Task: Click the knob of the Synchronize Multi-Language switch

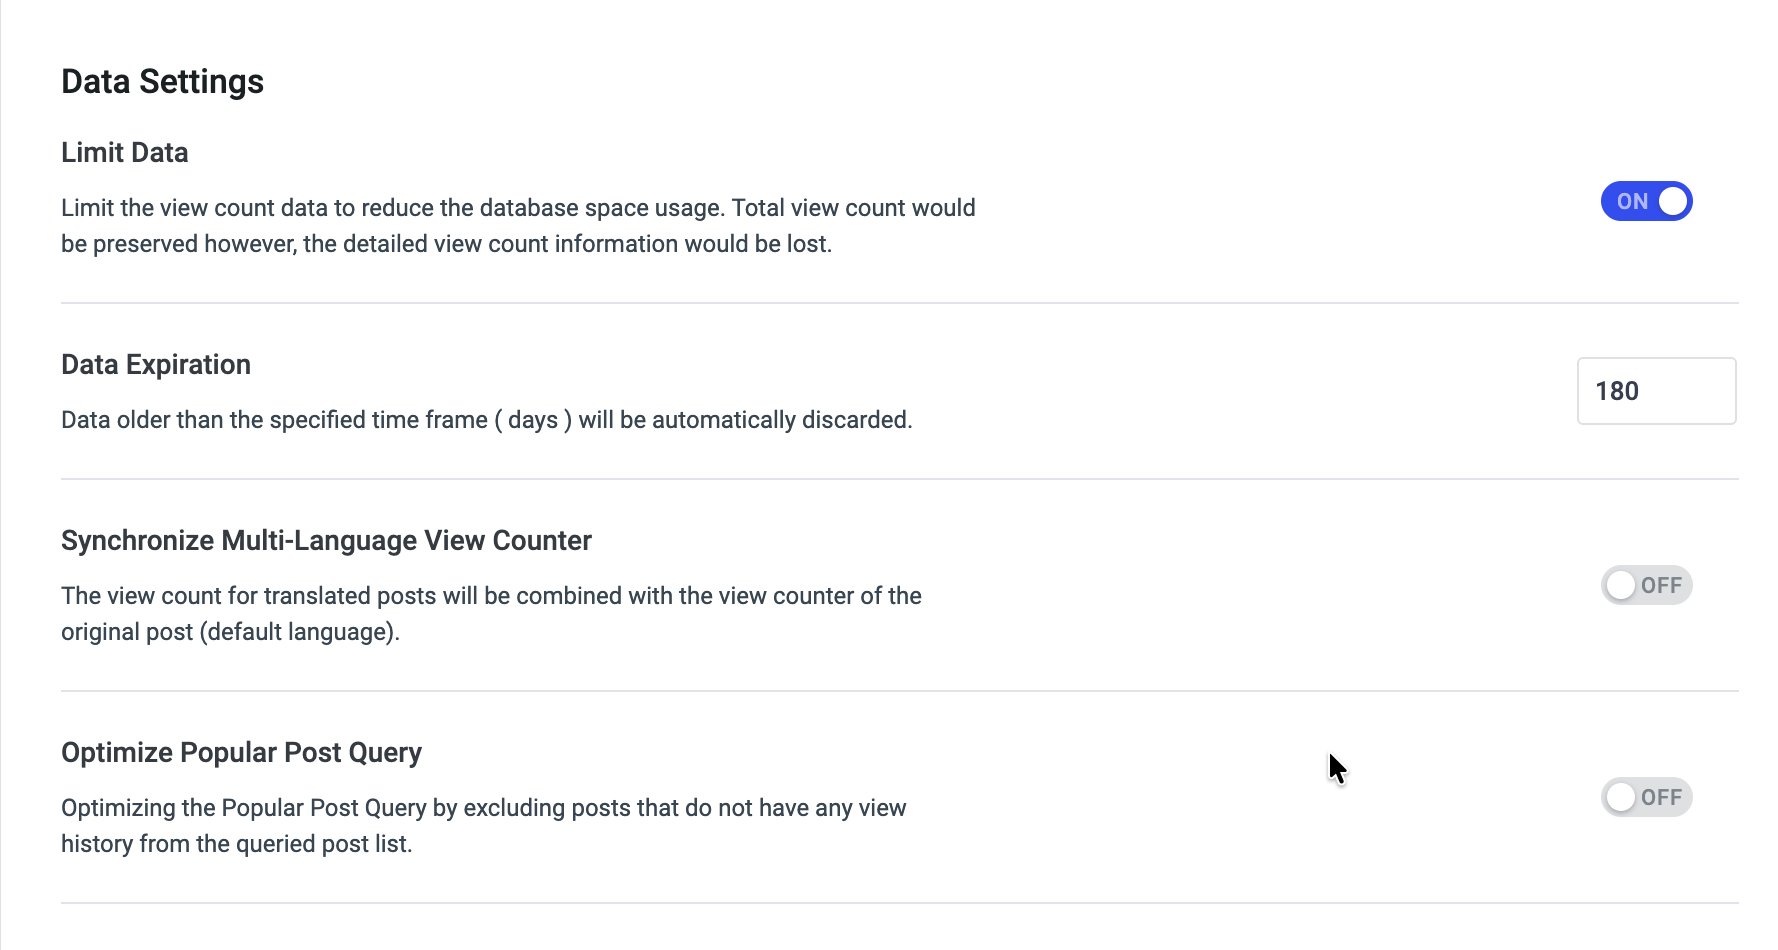Action: click(1621, 585)
